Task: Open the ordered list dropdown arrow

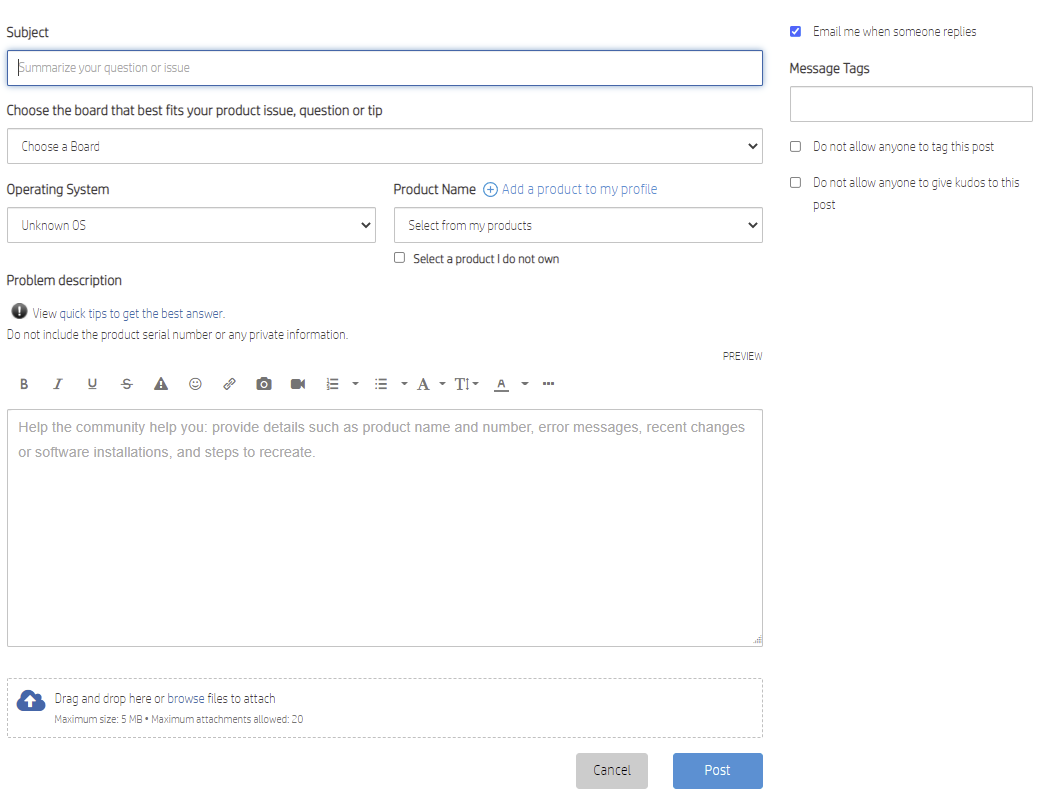Action: click(355, 383)
